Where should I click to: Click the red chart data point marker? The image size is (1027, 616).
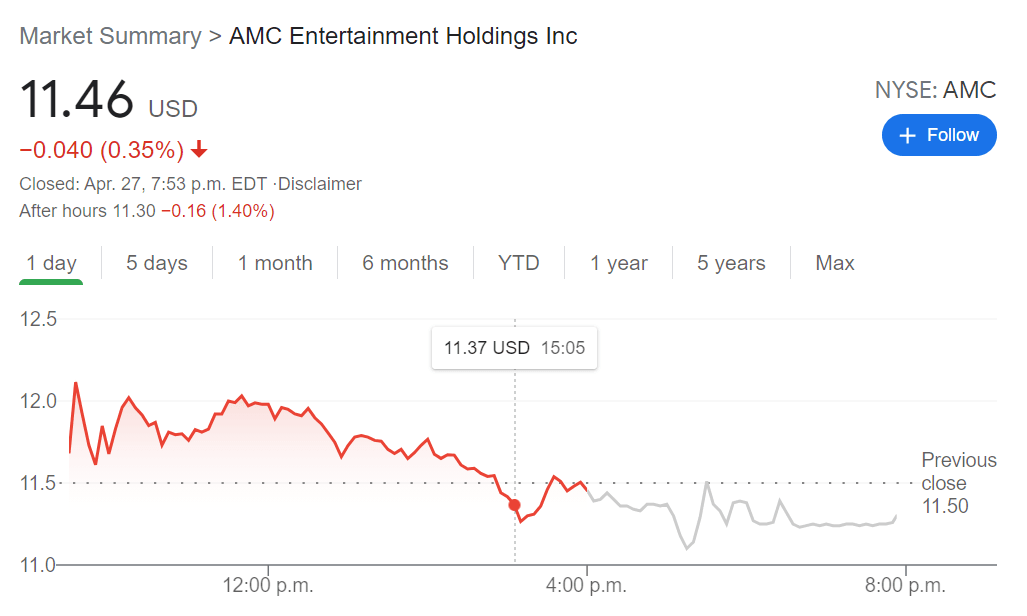pyautogui.click(x=514, y=505)
